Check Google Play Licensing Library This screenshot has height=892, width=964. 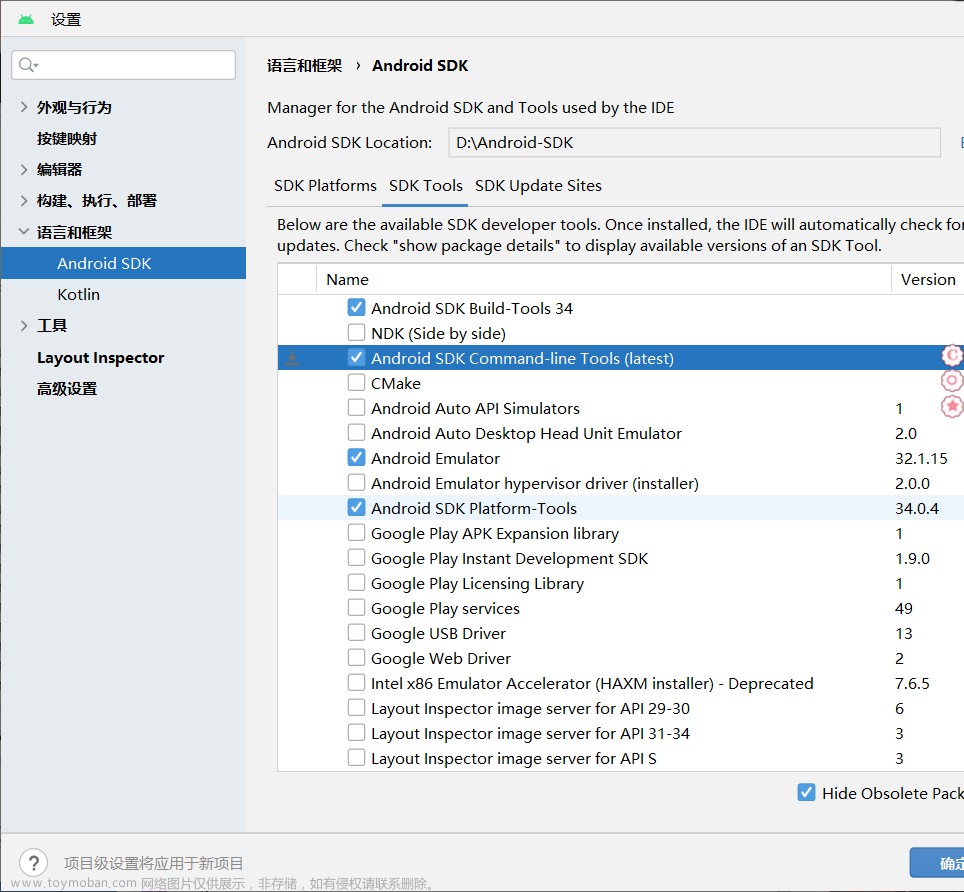coord(356,583)
